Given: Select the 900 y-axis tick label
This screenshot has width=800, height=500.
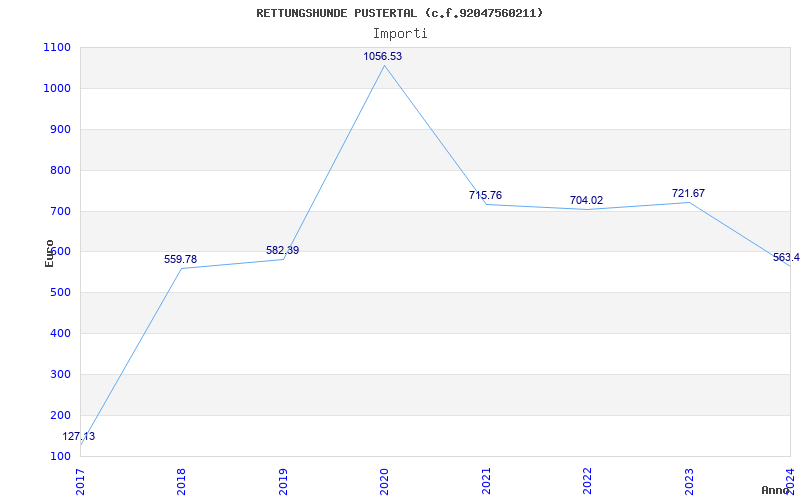Looking at the screenshot, I should coord(60,130).
